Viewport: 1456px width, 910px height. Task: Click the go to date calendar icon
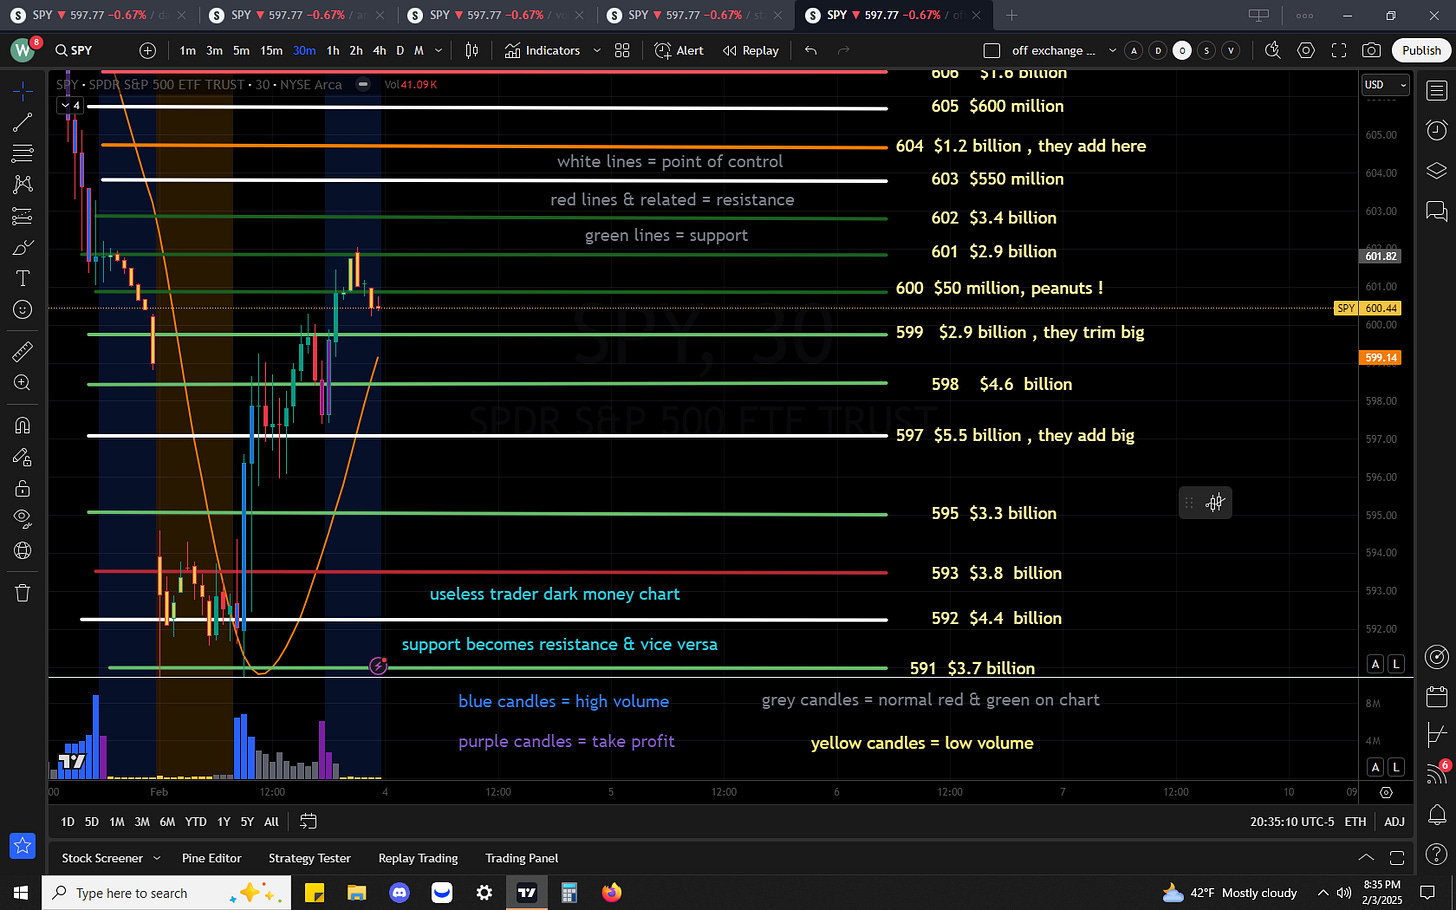coord(308,821)
